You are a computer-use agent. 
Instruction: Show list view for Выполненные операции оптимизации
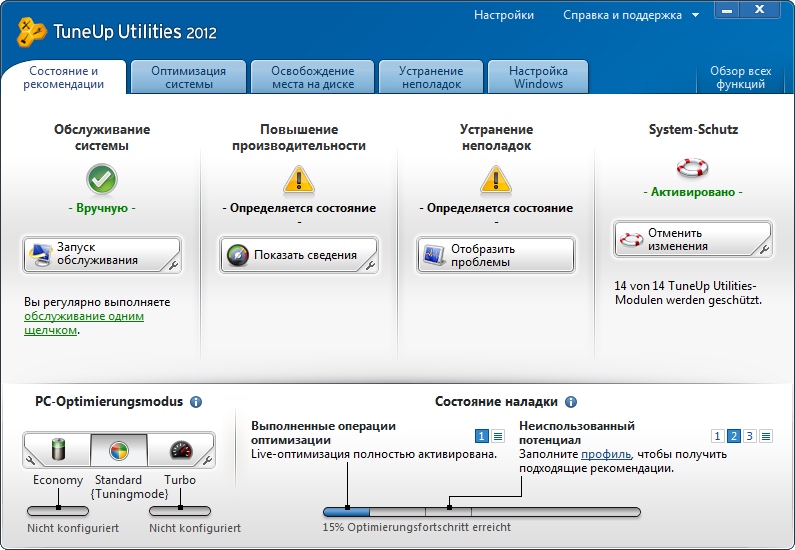[498, 435]
